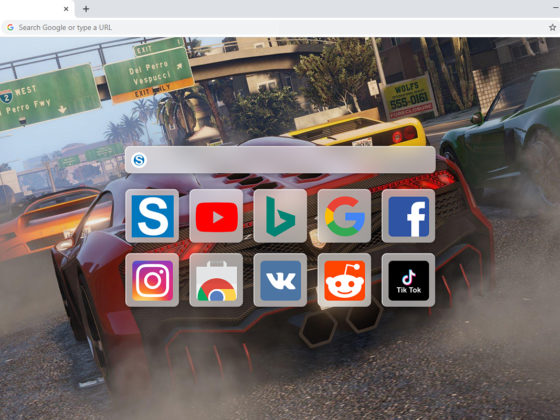The width and height of the screenshot is (560, 420).
Task: Click the wallpaper background below the tiles
Action: tap(280, 364)
